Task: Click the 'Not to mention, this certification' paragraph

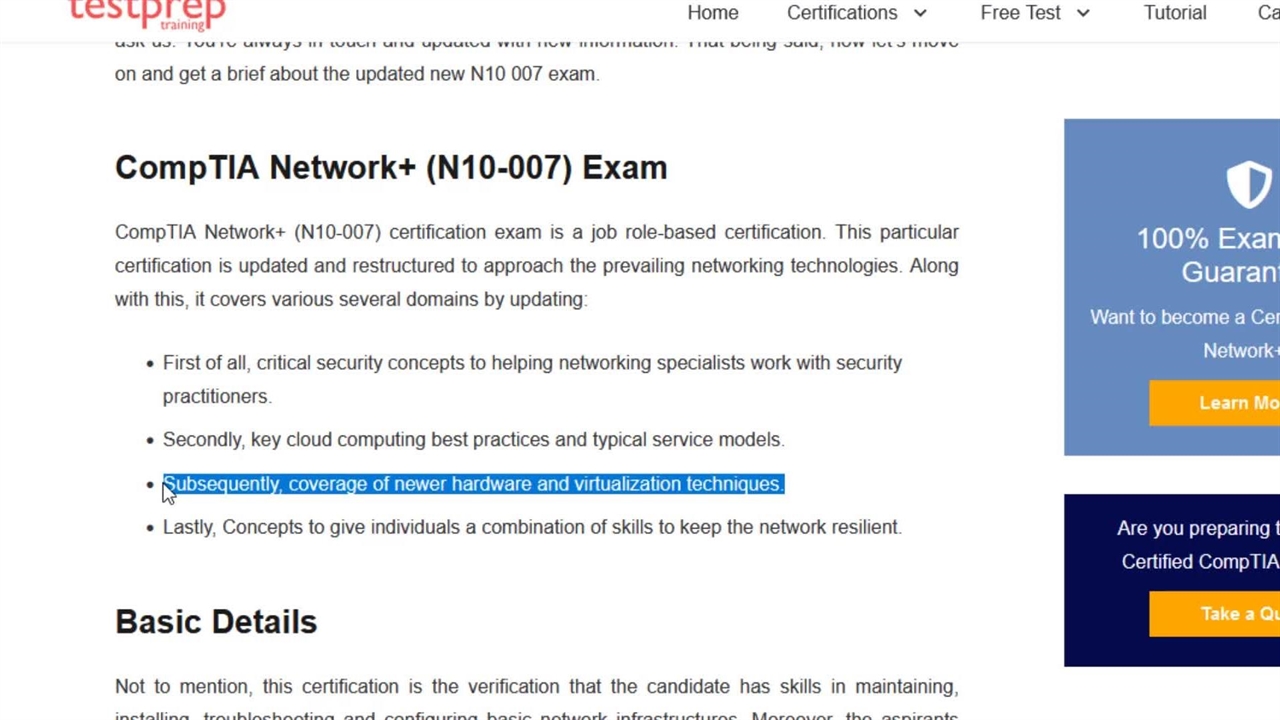Action: point(536,687)
